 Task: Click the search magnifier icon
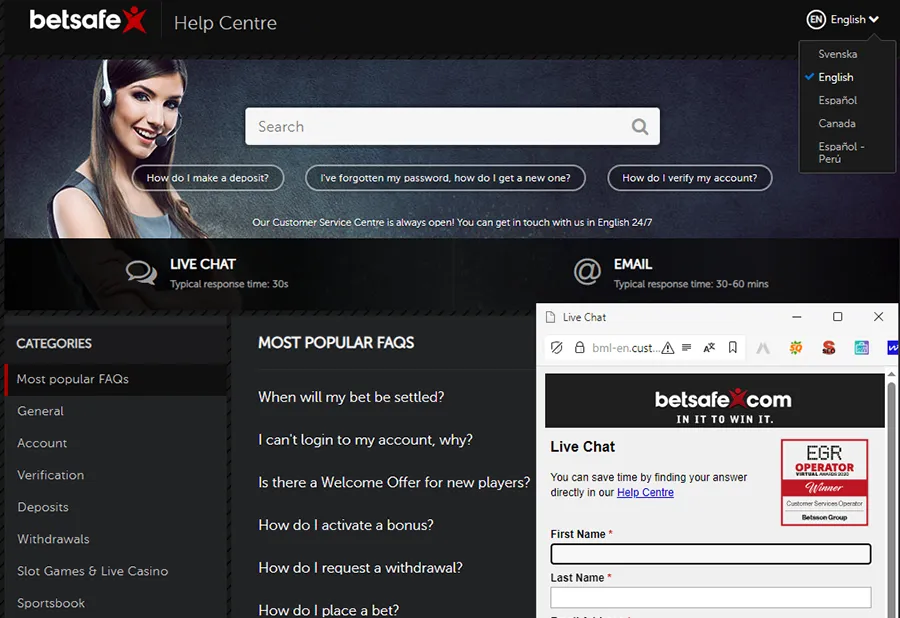click(x=639, y=126)
